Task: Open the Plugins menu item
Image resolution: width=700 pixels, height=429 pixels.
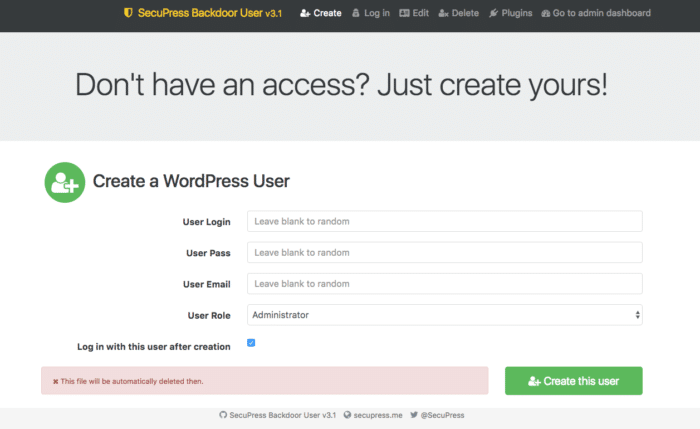Action: [x=511, y=13]
